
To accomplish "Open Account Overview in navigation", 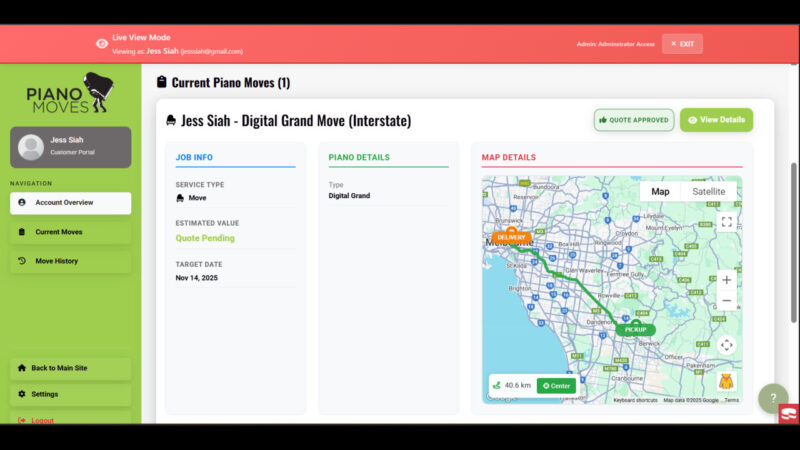I will click(70, 203).
